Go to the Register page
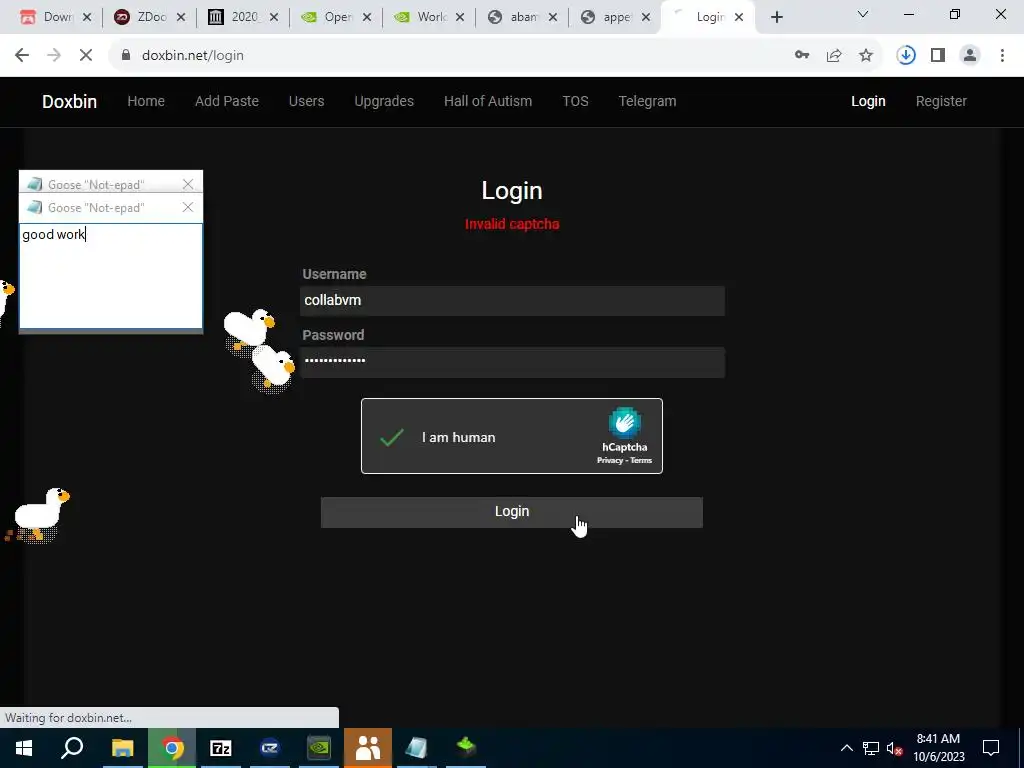 click(941, 101)
